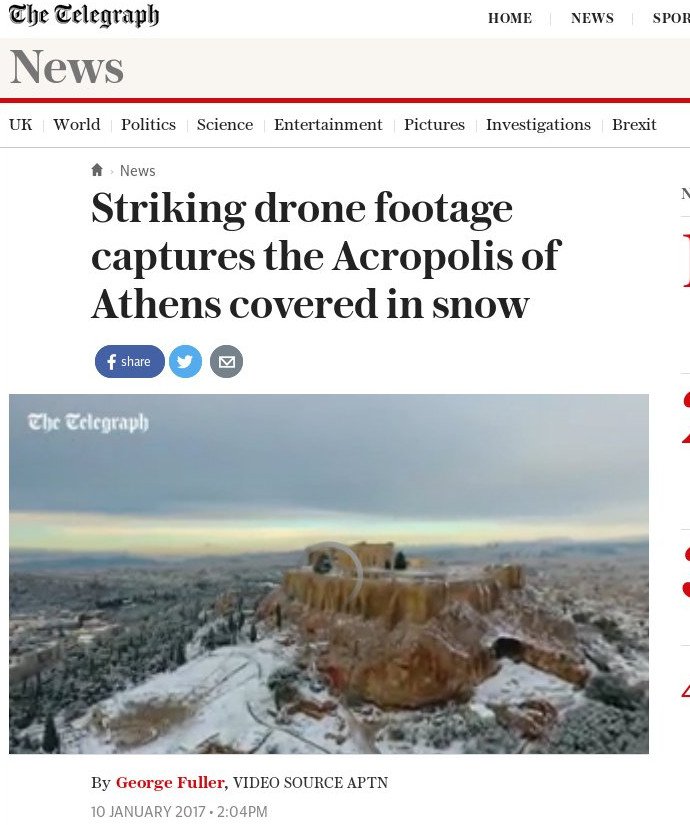Select the World section tab

[77, 125]
